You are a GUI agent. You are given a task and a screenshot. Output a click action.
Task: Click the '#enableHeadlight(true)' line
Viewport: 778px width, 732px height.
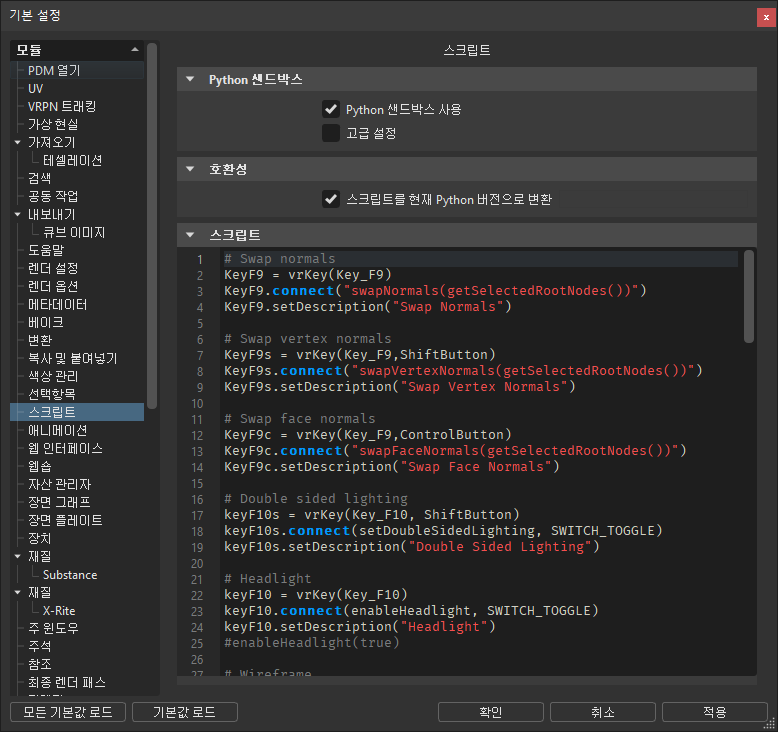312,643
